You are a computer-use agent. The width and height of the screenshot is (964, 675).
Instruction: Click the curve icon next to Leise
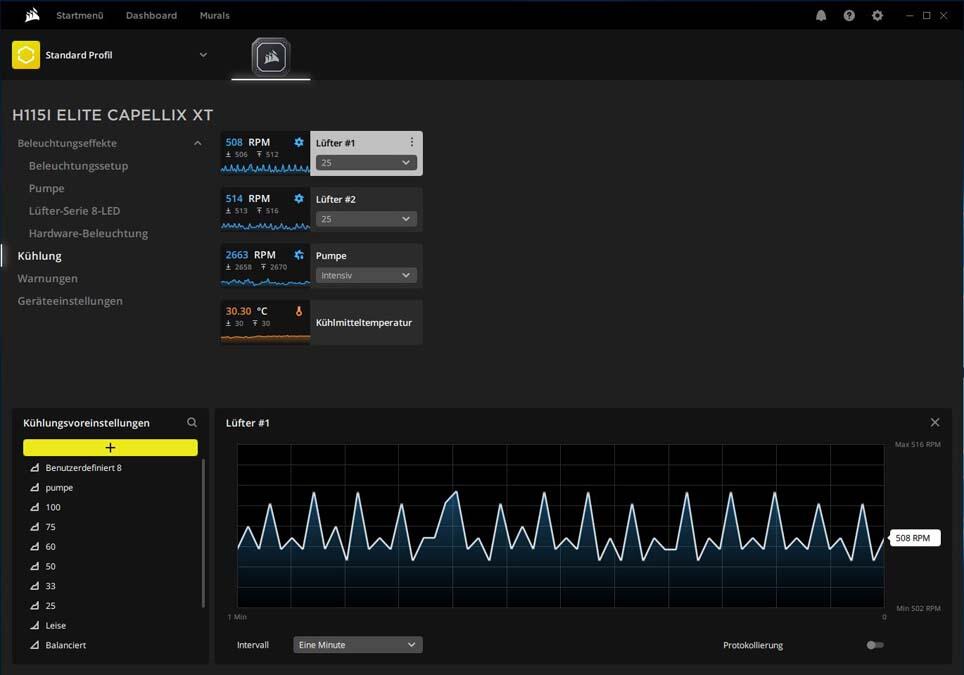click(34, 625)
